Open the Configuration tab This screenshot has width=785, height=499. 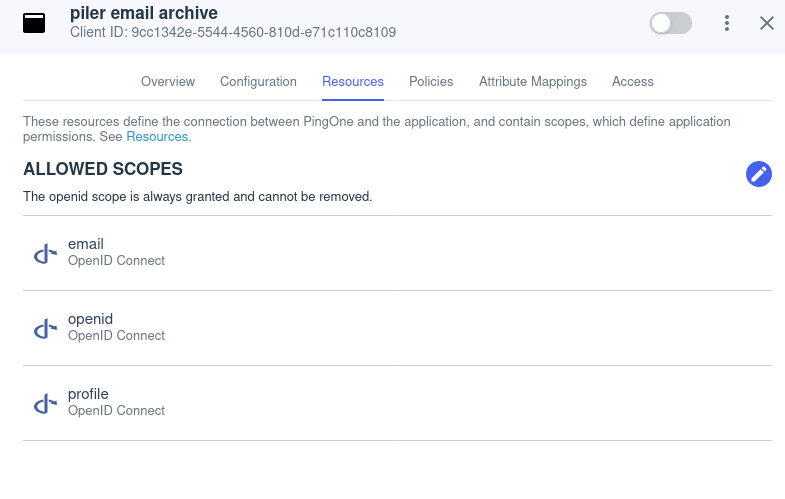(x=258, y=82)
